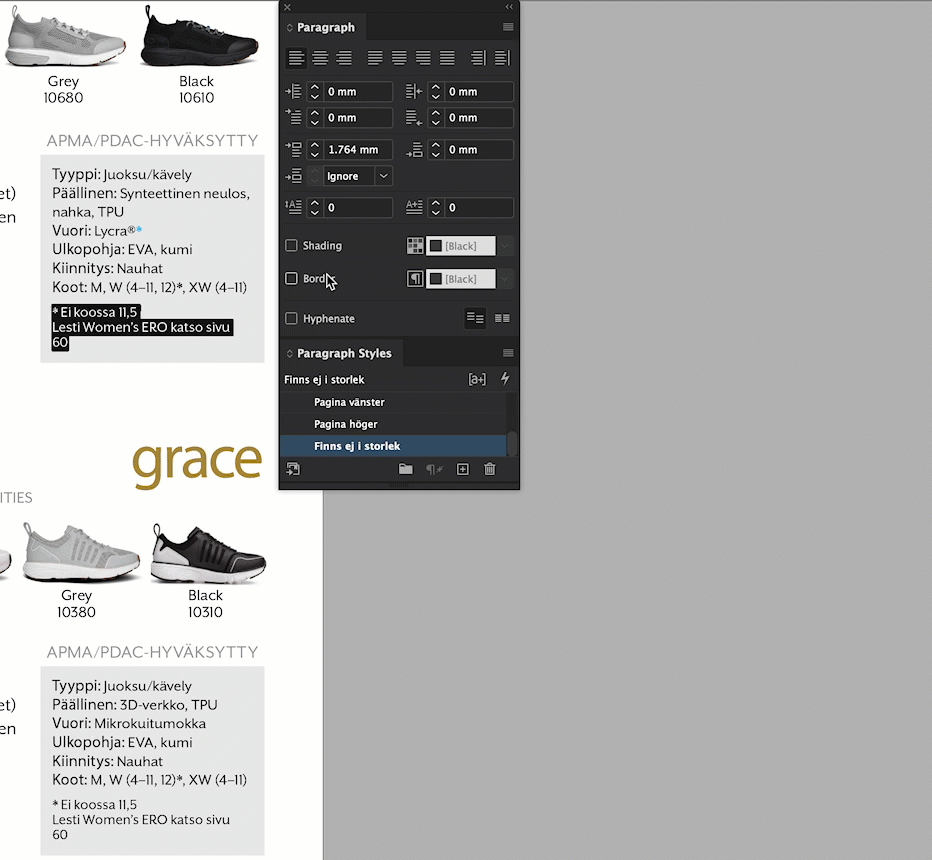Open the Shading color dropdown arrow

(x=505, y=245)
